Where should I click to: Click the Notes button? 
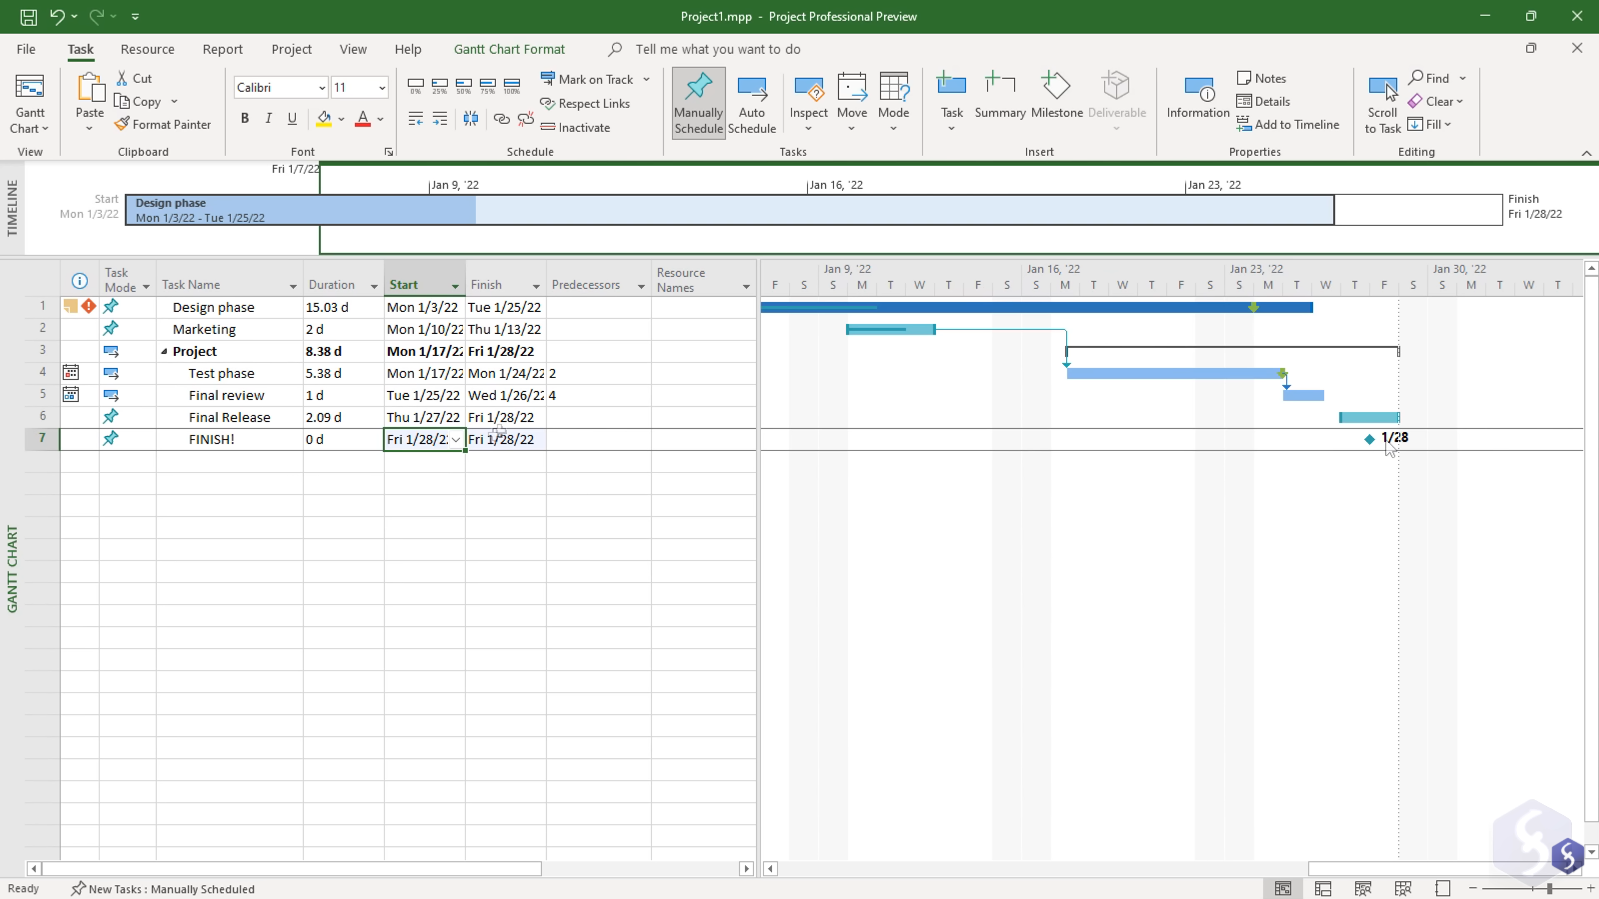coord(1261,78)
